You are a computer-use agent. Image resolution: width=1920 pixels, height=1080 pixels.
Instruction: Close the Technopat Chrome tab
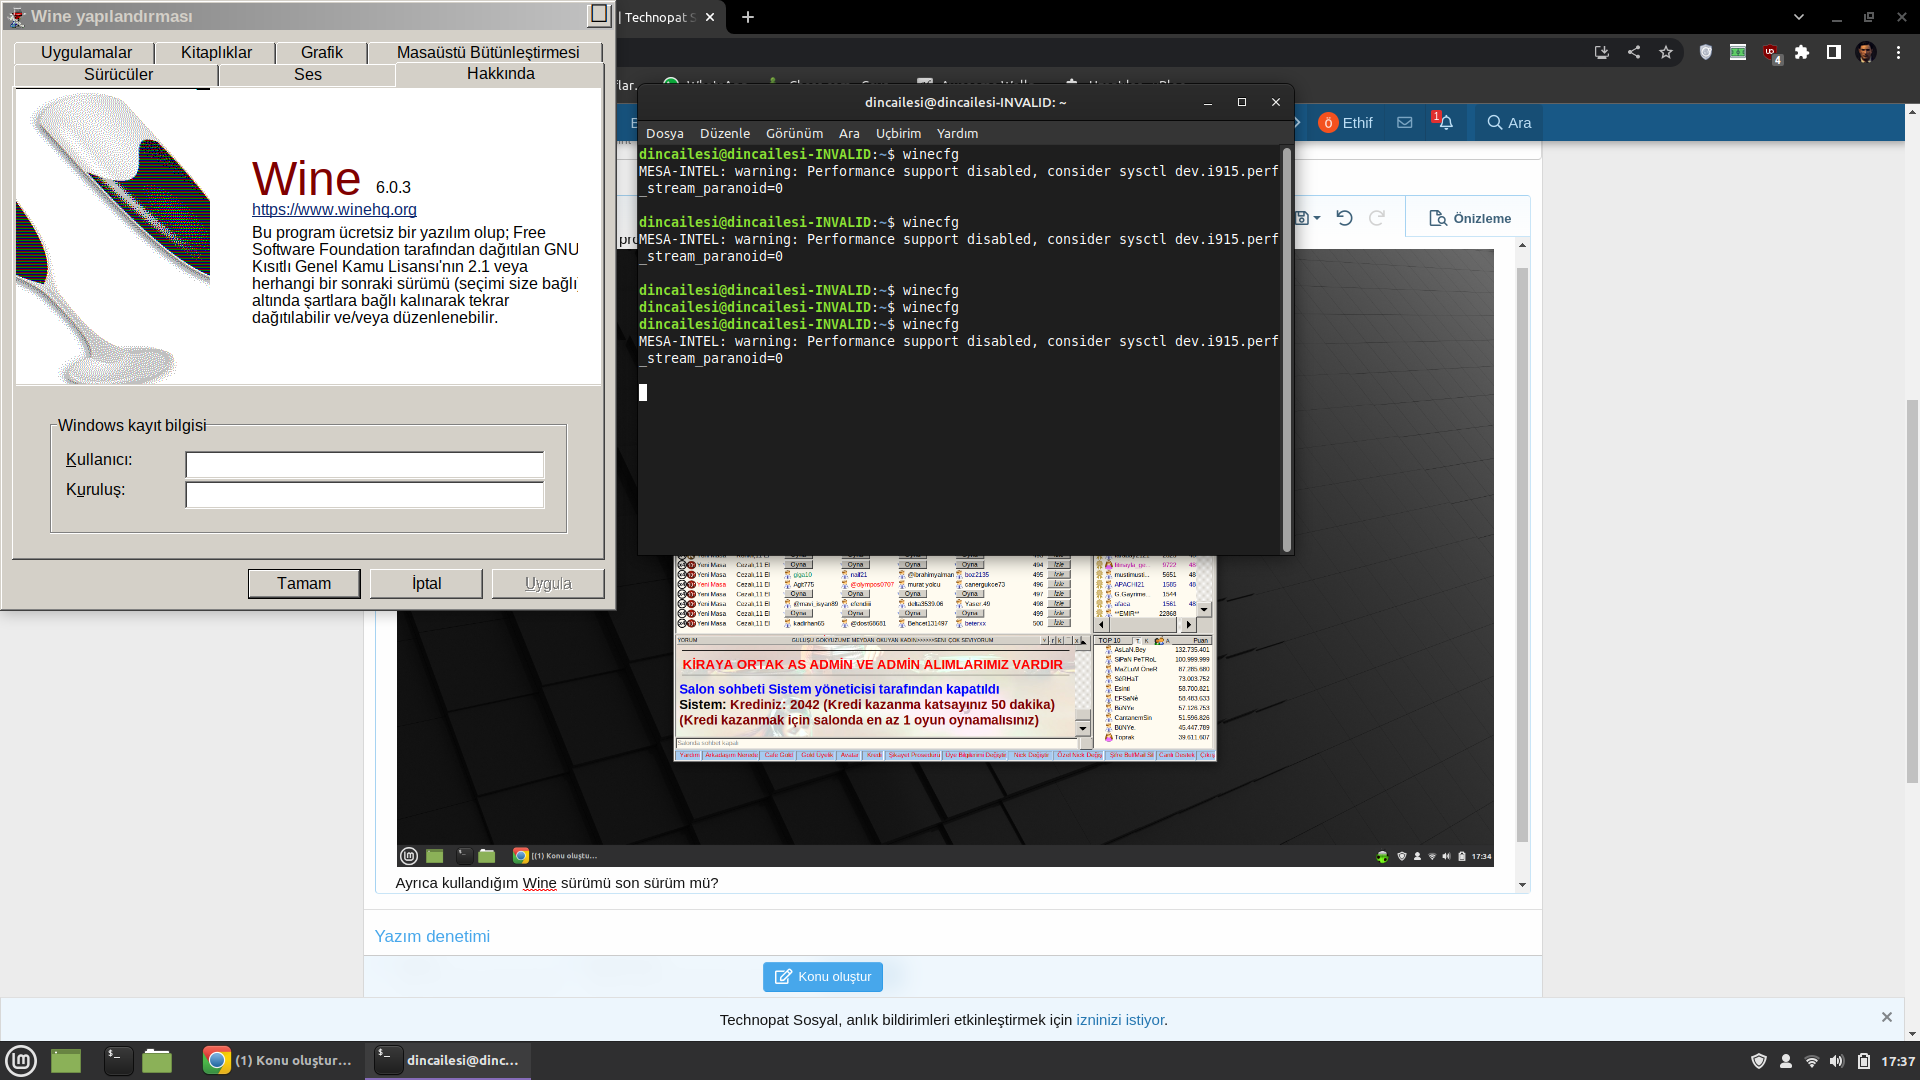click(710, 17)
